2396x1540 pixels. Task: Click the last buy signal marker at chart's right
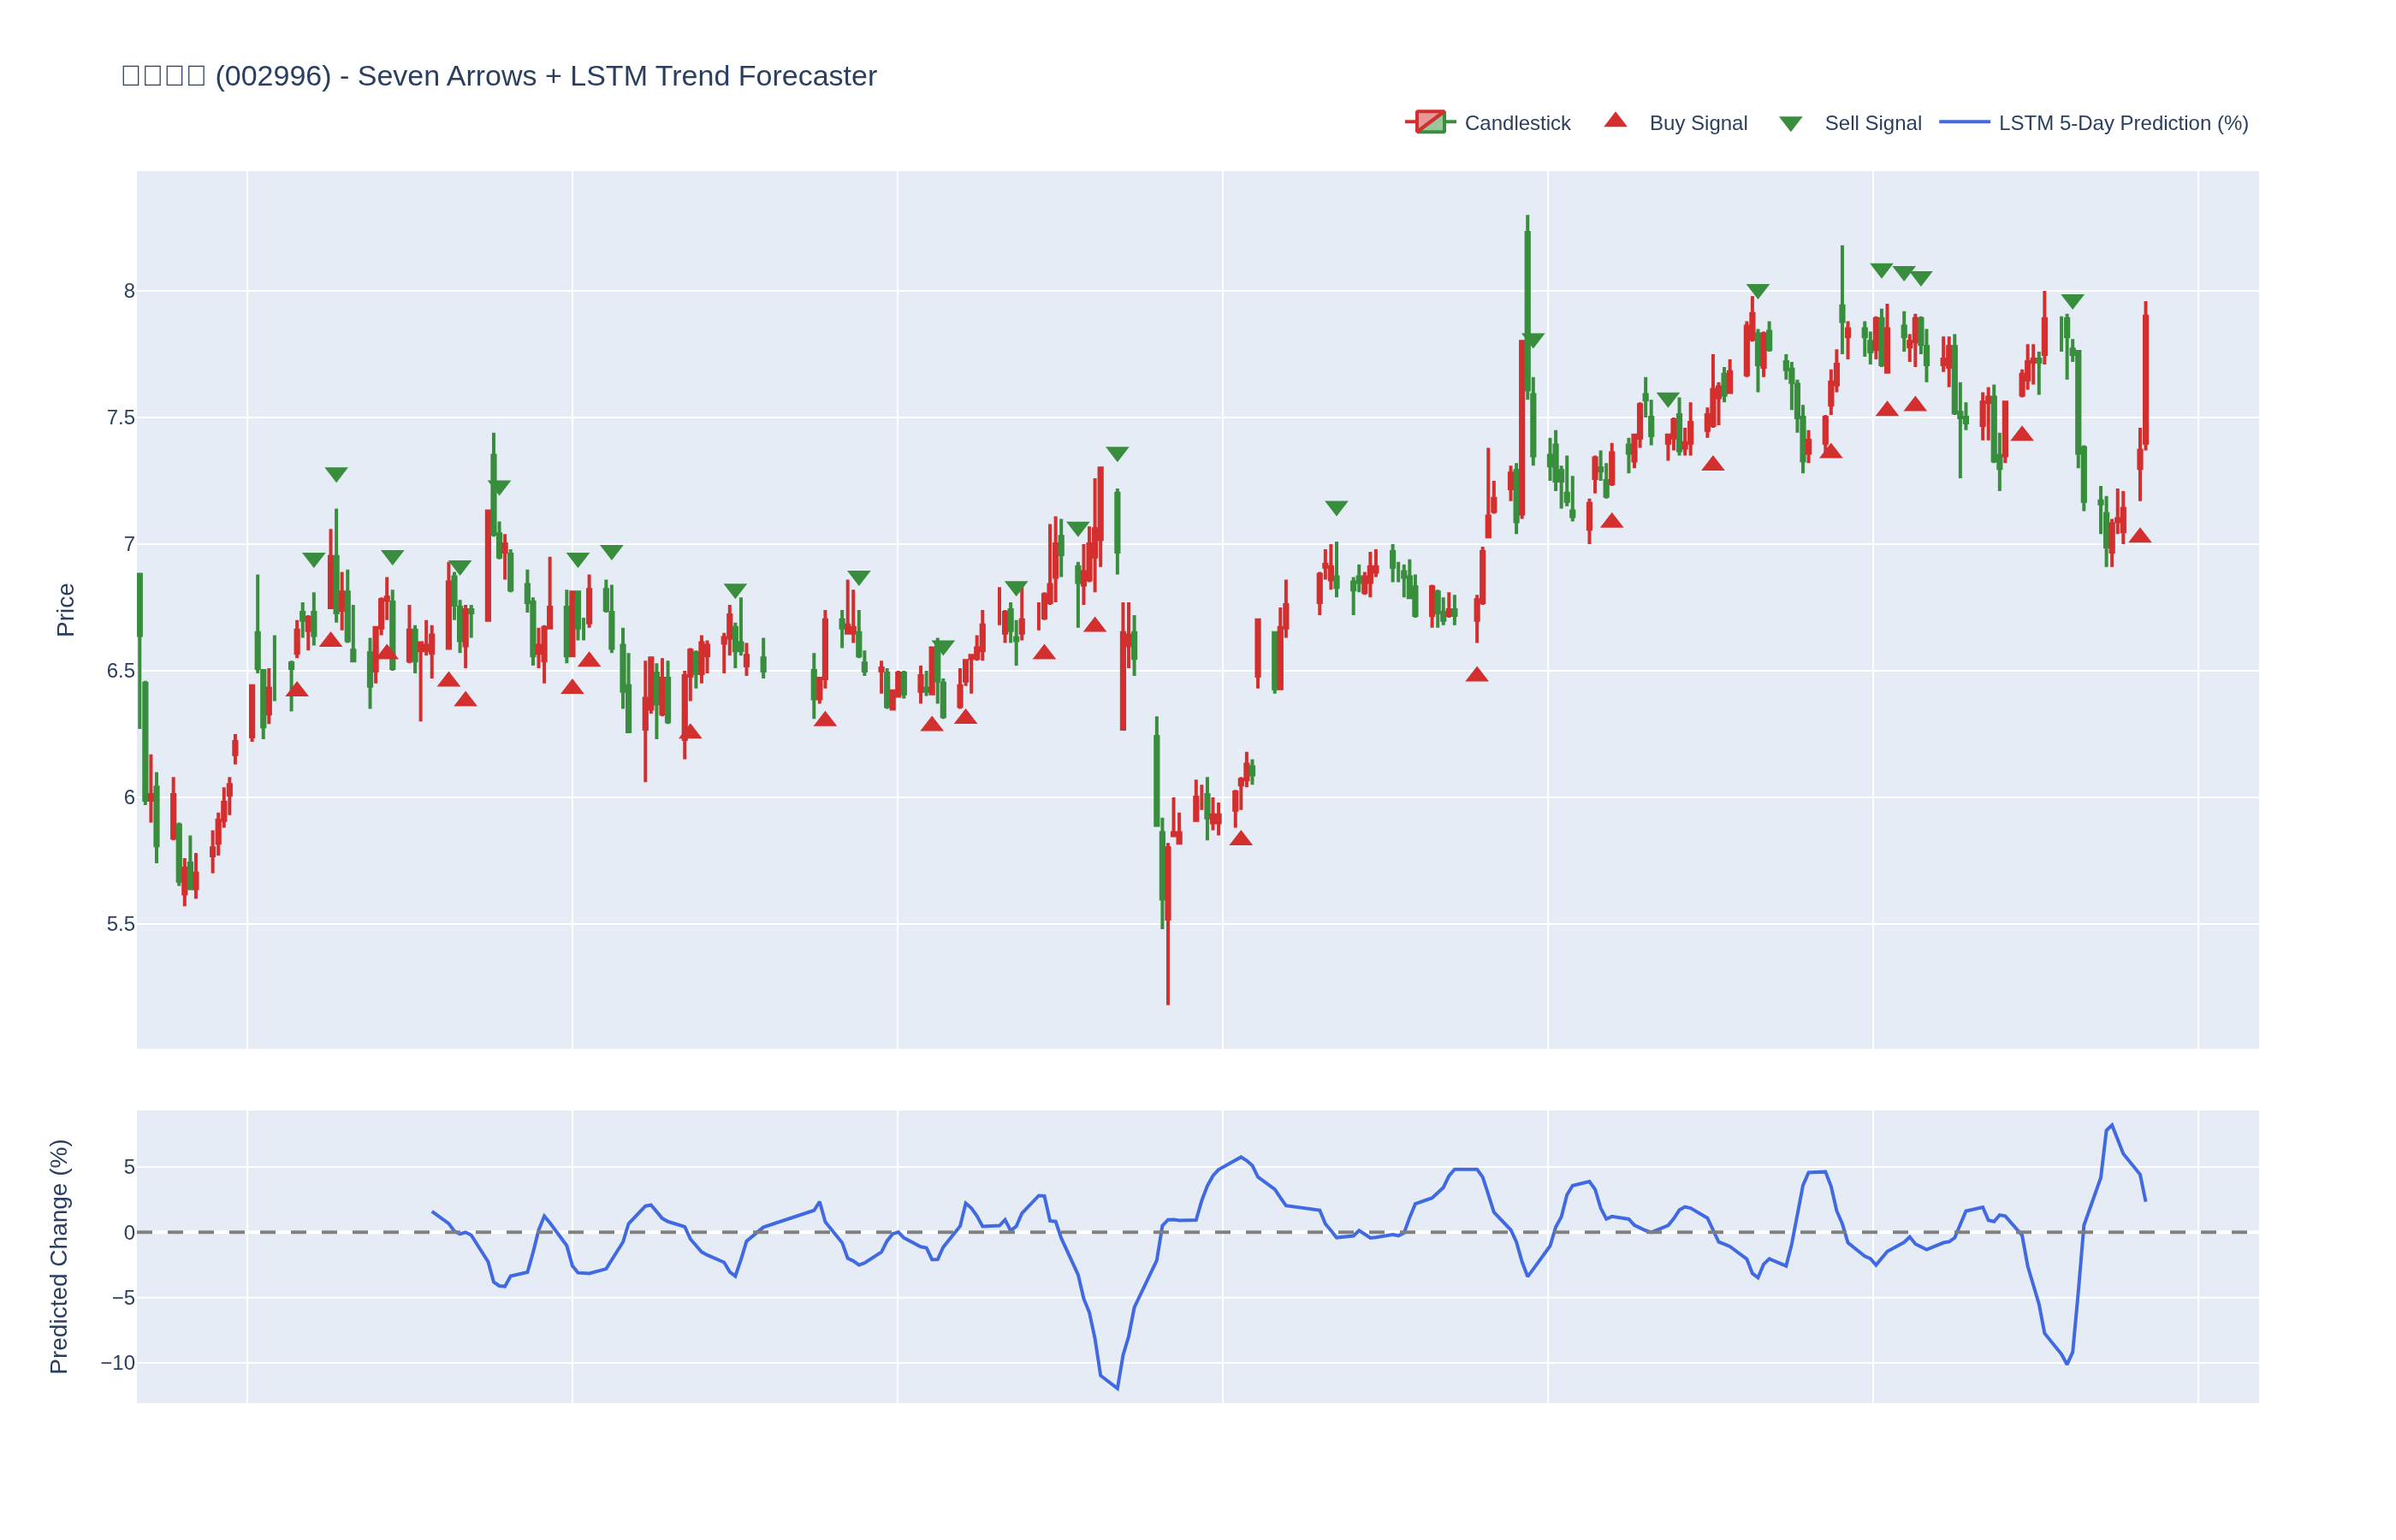[2140, 536]
